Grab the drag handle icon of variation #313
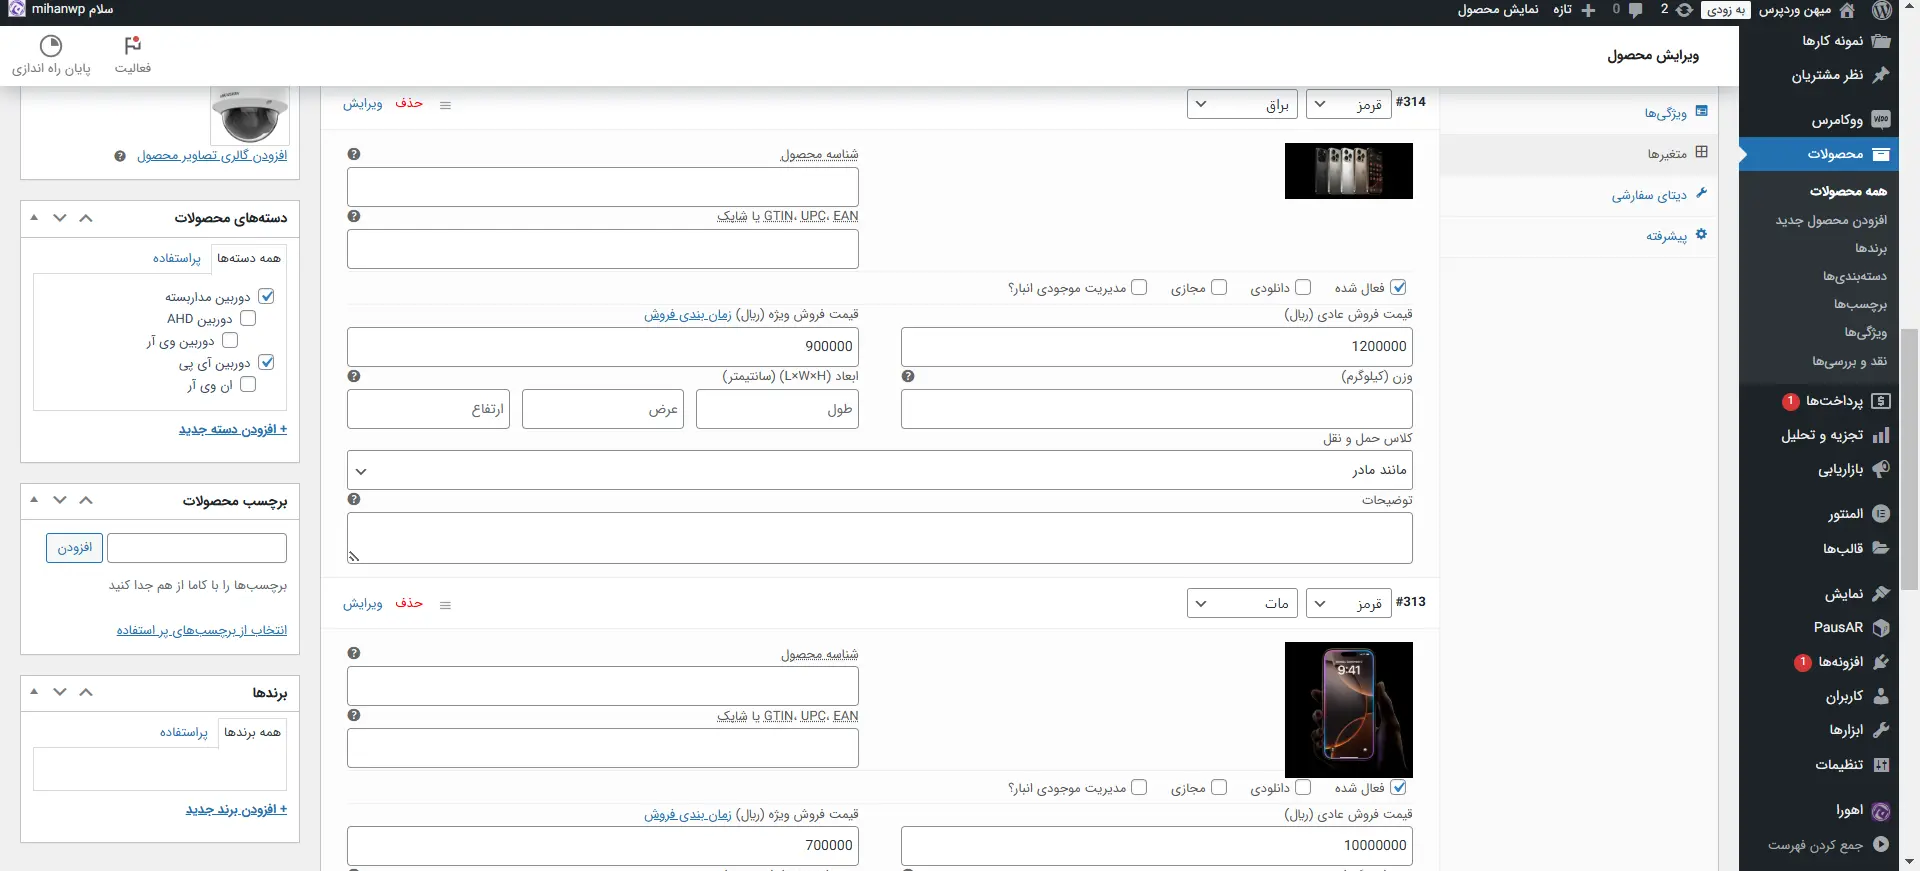 (446, 605)
